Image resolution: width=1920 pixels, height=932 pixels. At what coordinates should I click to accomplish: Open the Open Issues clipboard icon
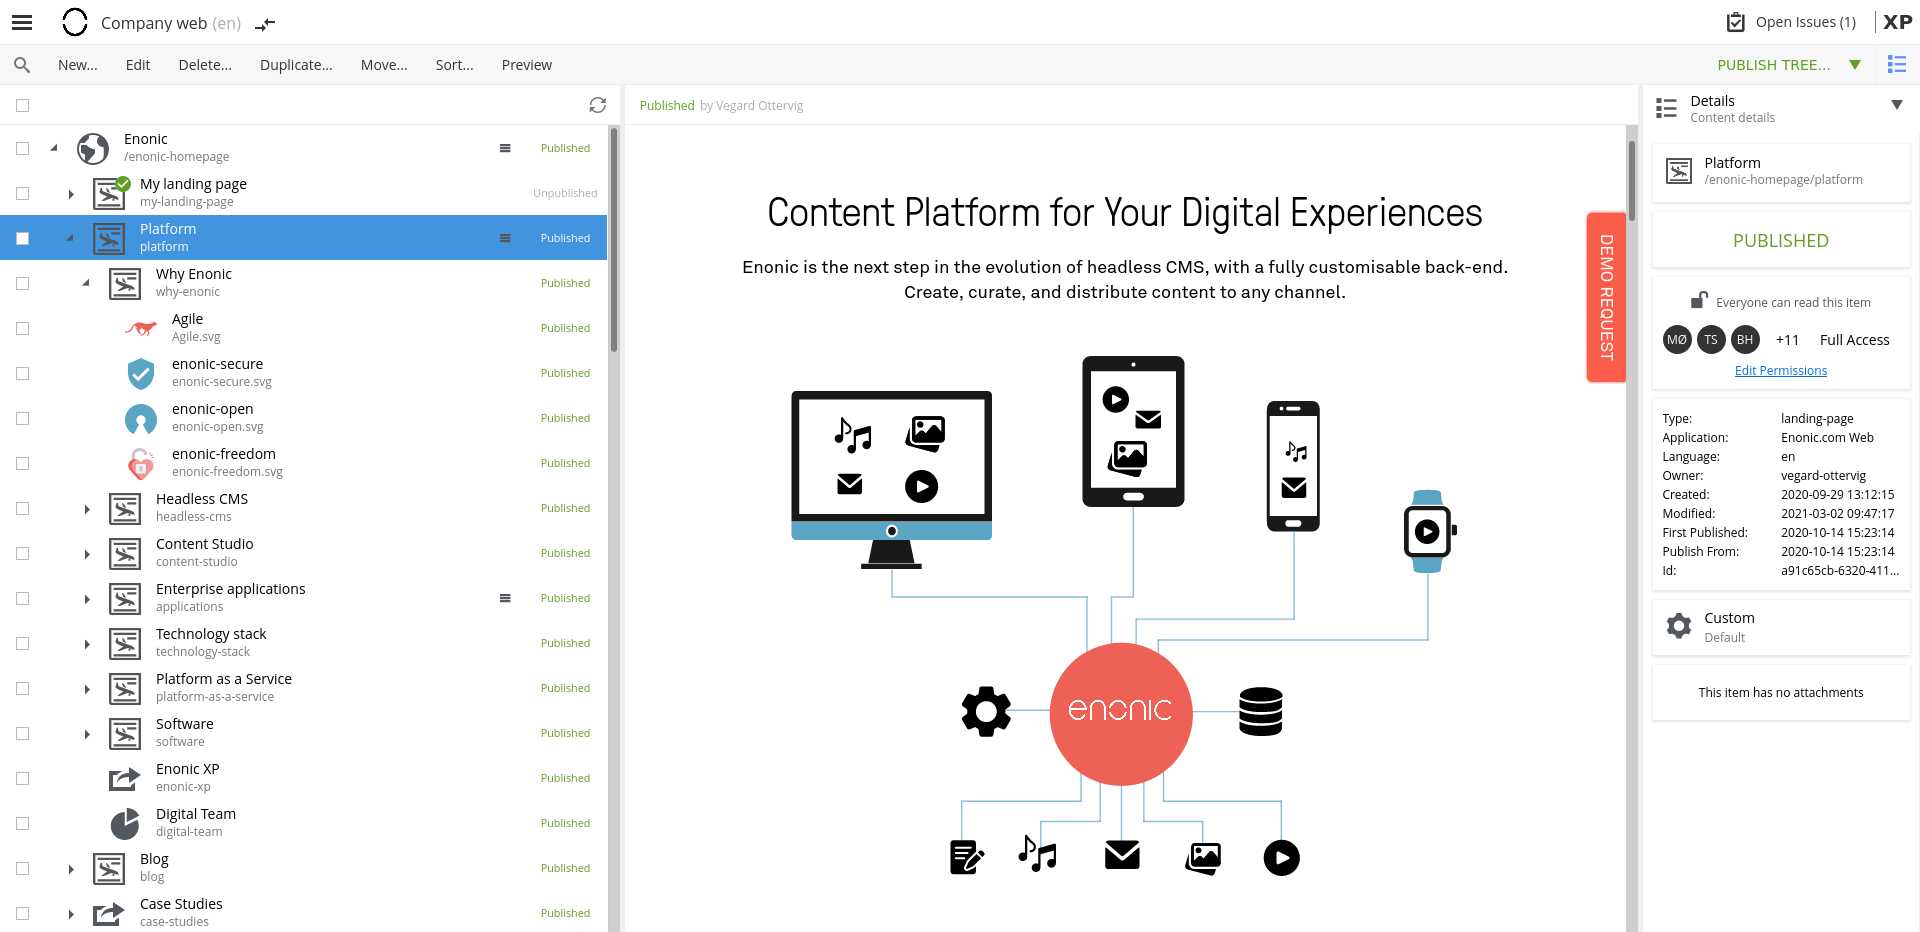tap(1736, 22)
